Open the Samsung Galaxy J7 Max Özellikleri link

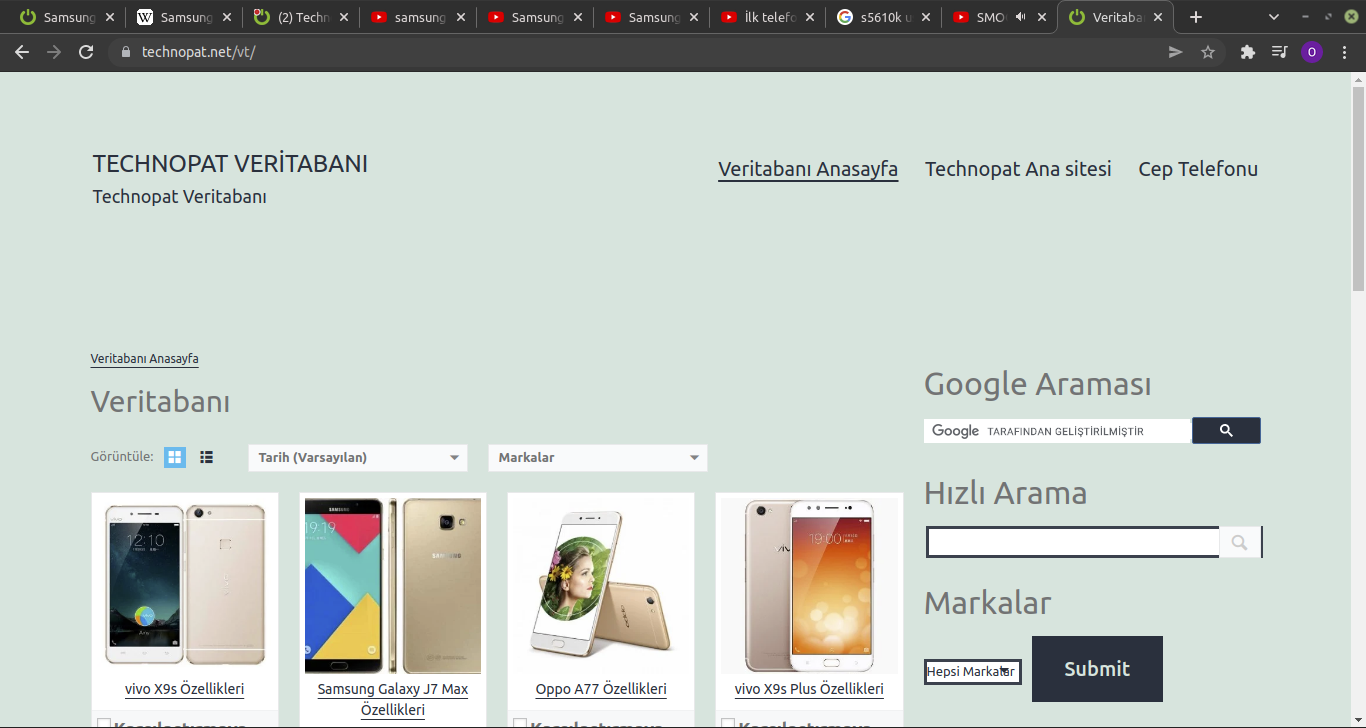[393, 699]
